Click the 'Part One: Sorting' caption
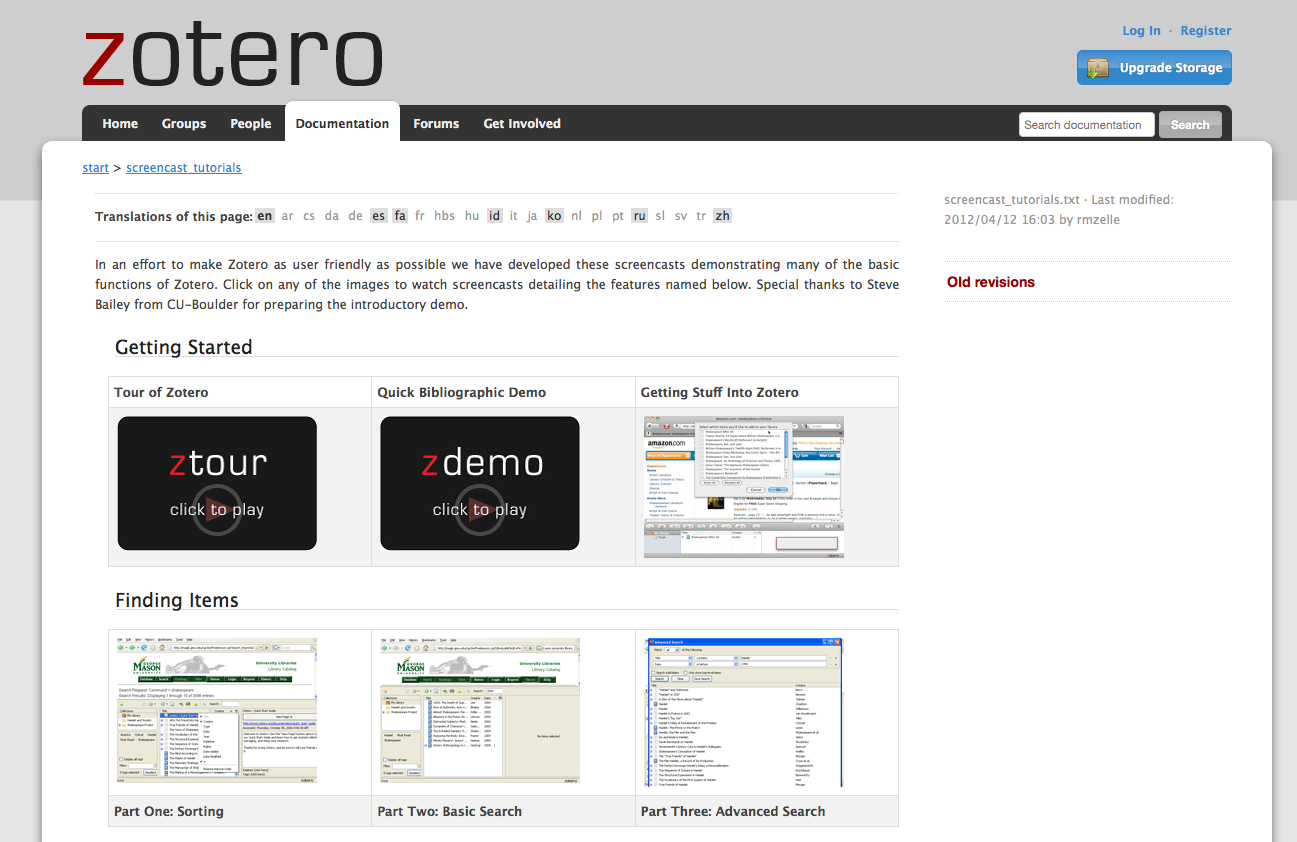The image size is (1297, 842). pyautogui.click(x=169, y=811)
